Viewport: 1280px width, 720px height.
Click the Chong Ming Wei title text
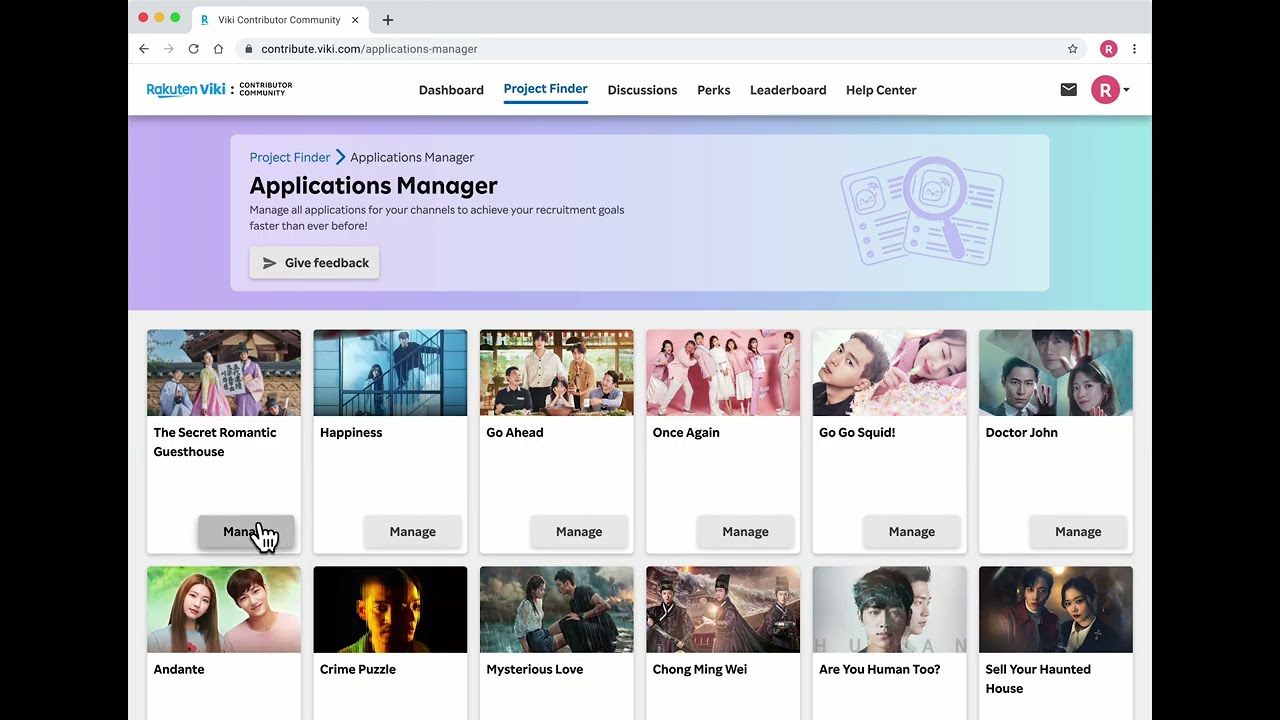[700, 670]
